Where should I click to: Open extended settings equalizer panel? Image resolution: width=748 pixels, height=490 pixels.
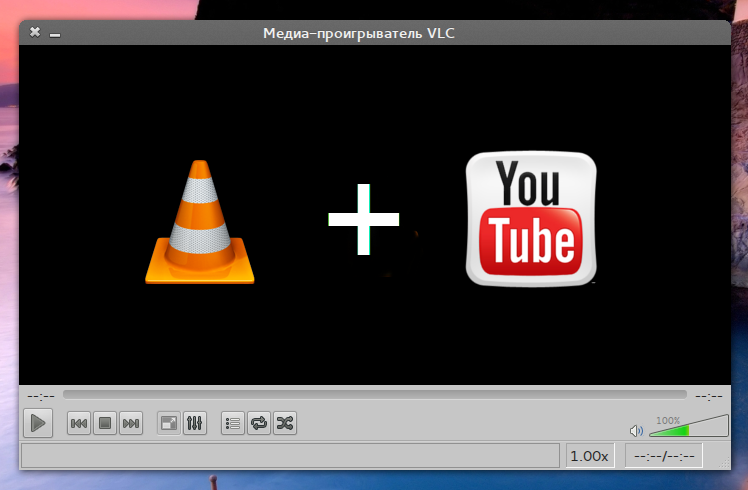[195, 424]
